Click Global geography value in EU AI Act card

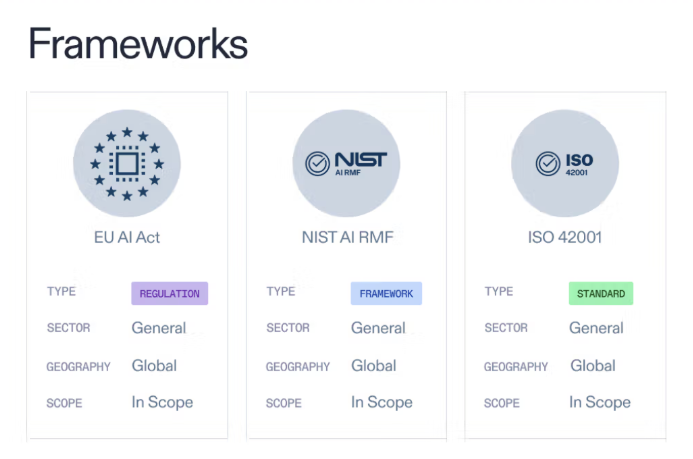point(154,366)
